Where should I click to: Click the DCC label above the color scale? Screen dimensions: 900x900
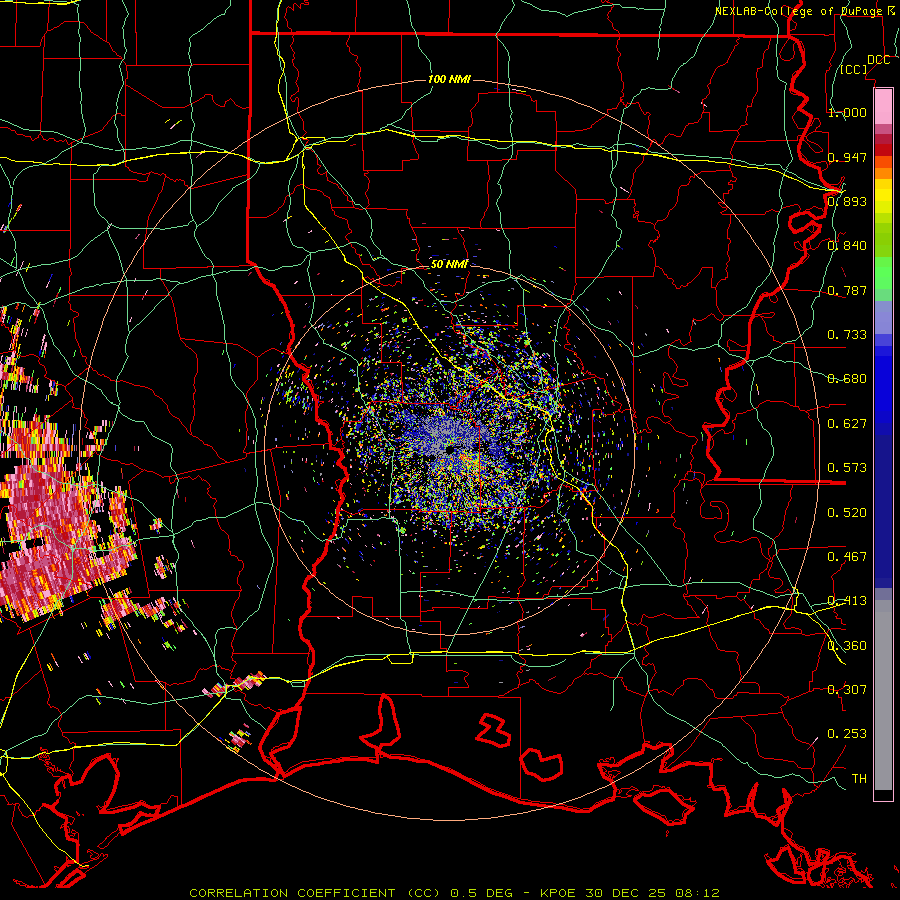(x=879, y=60)
